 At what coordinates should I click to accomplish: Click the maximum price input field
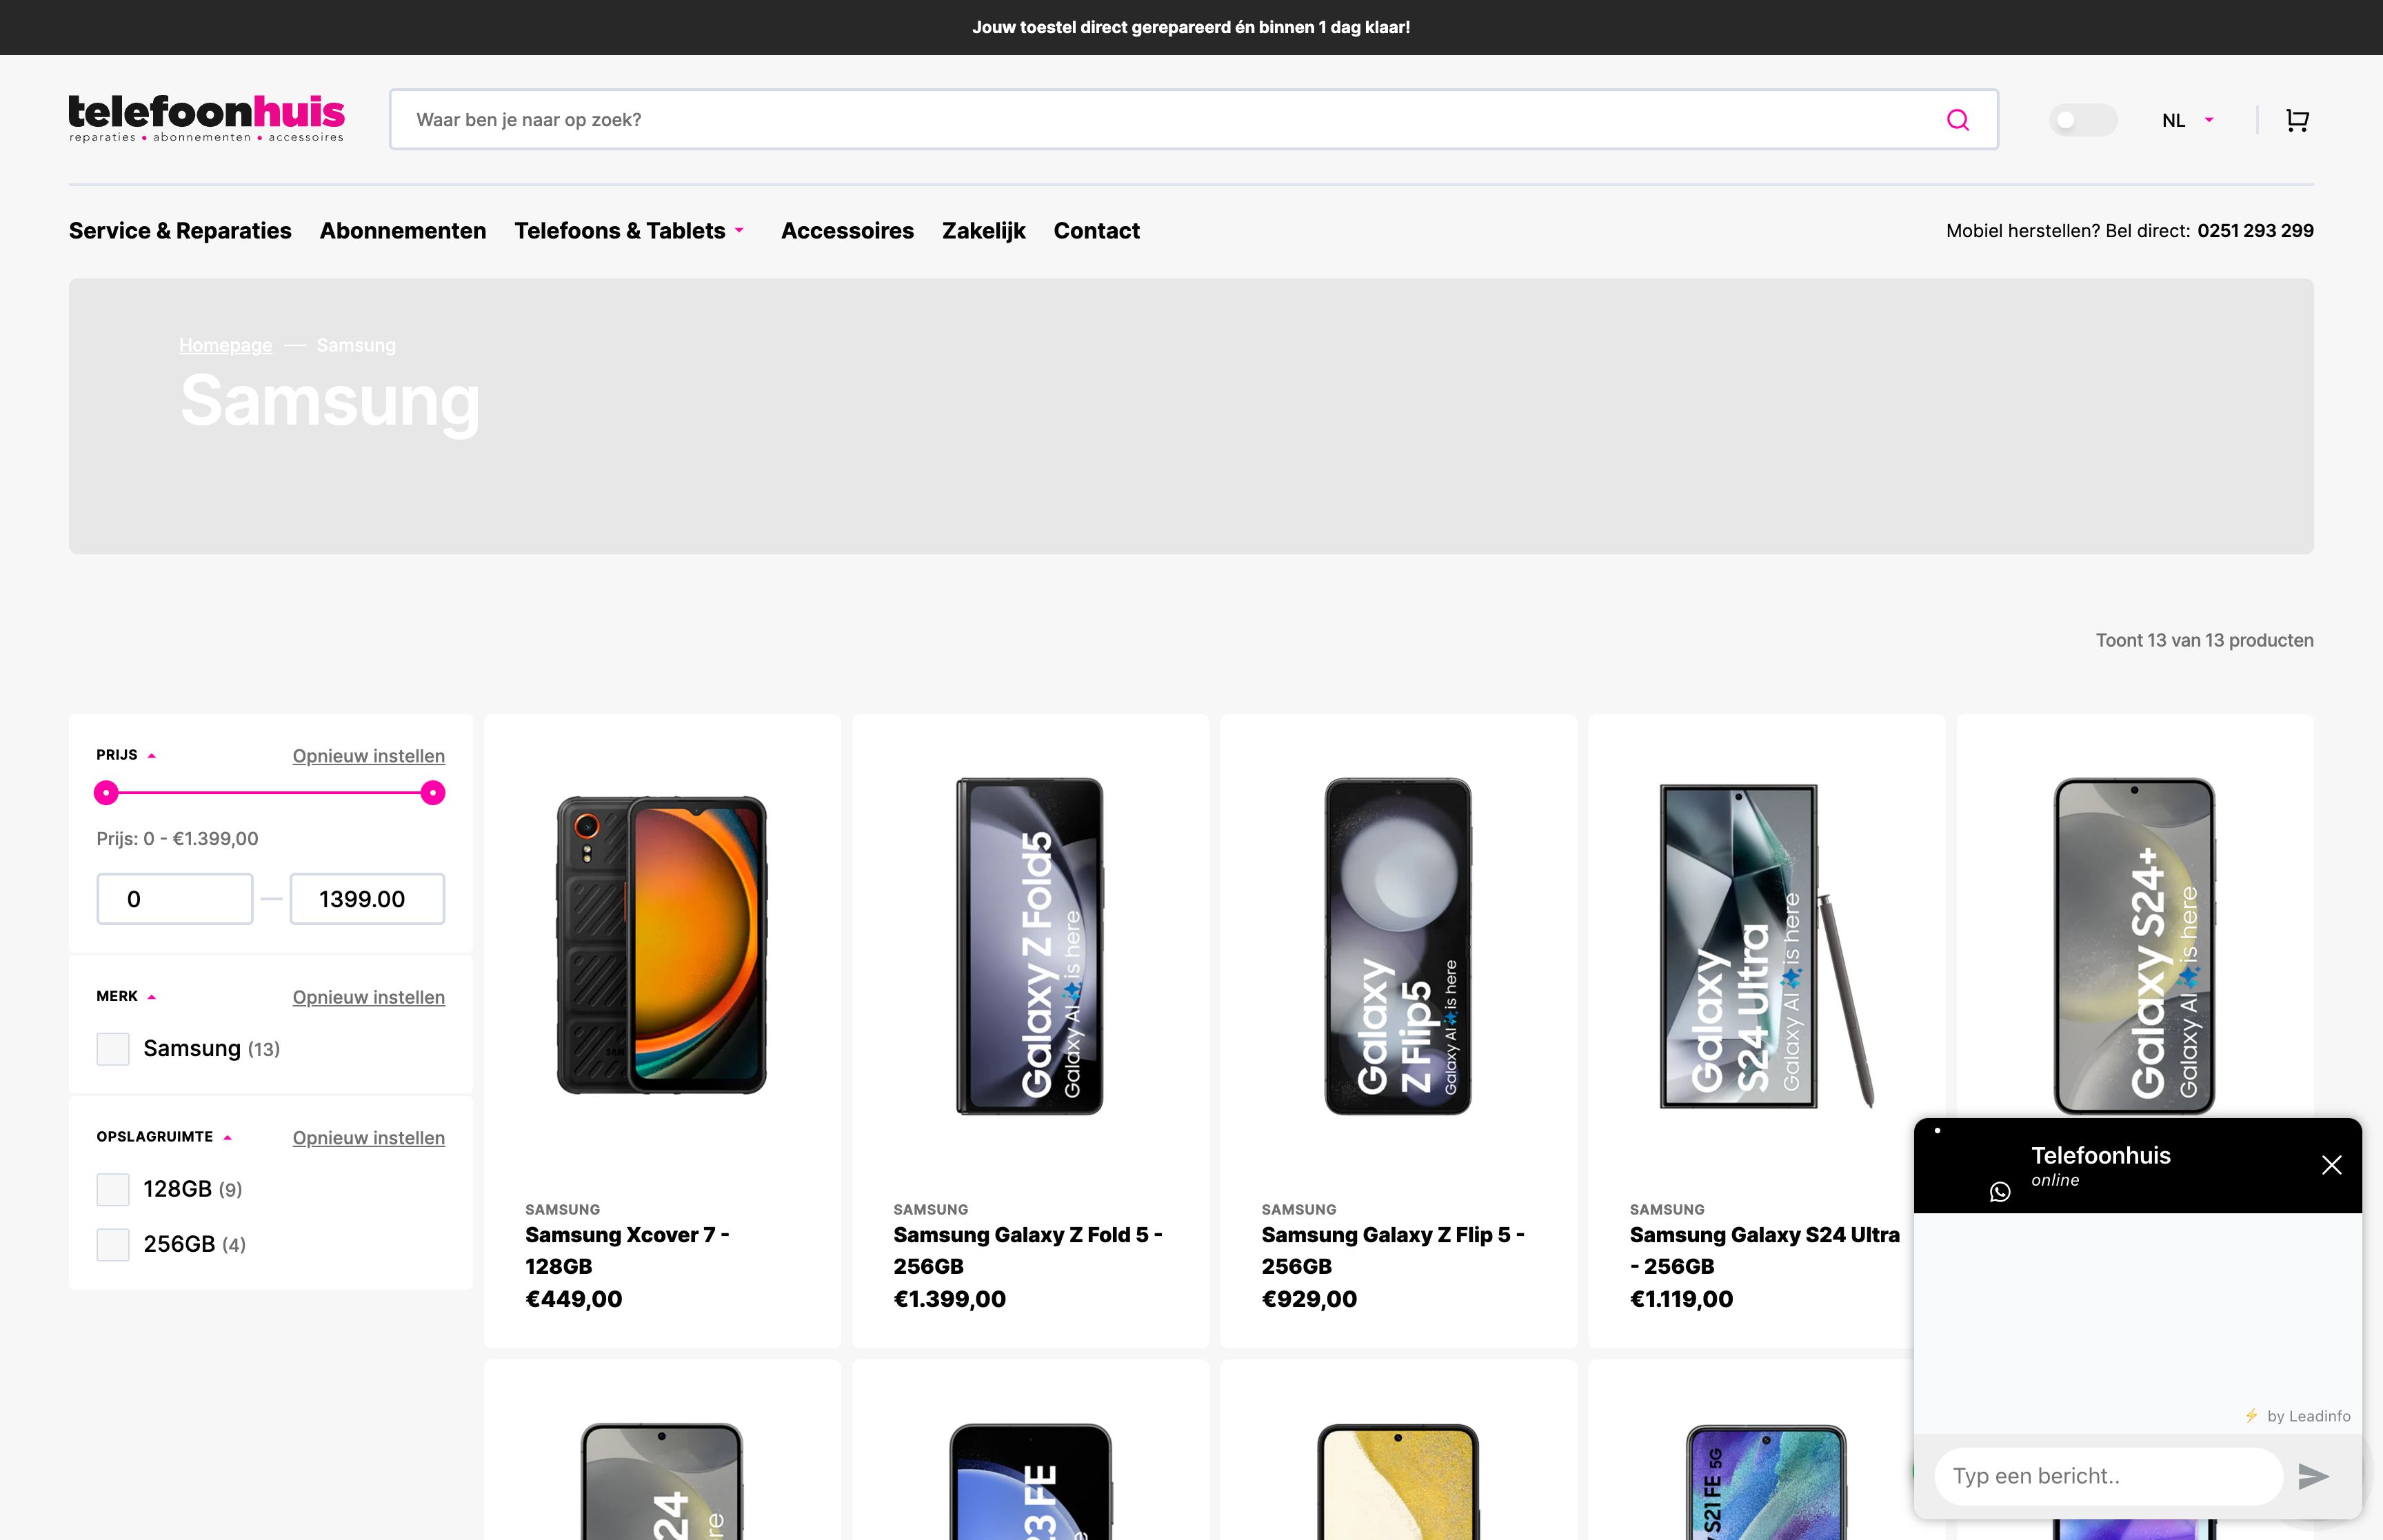(366, 899)
